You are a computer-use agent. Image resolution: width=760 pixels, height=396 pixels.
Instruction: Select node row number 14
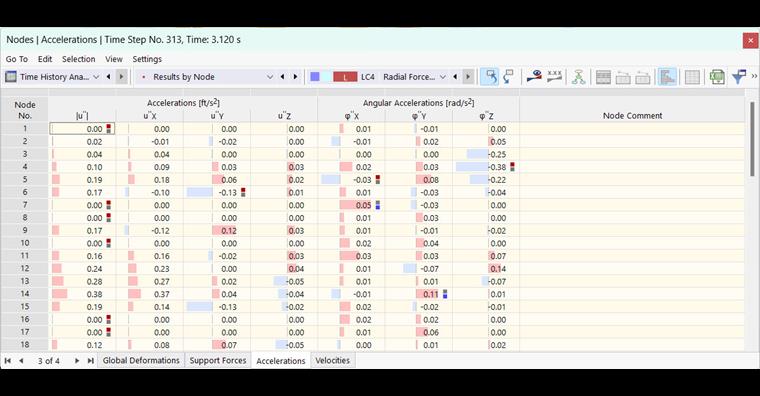[x=25, y=294]
